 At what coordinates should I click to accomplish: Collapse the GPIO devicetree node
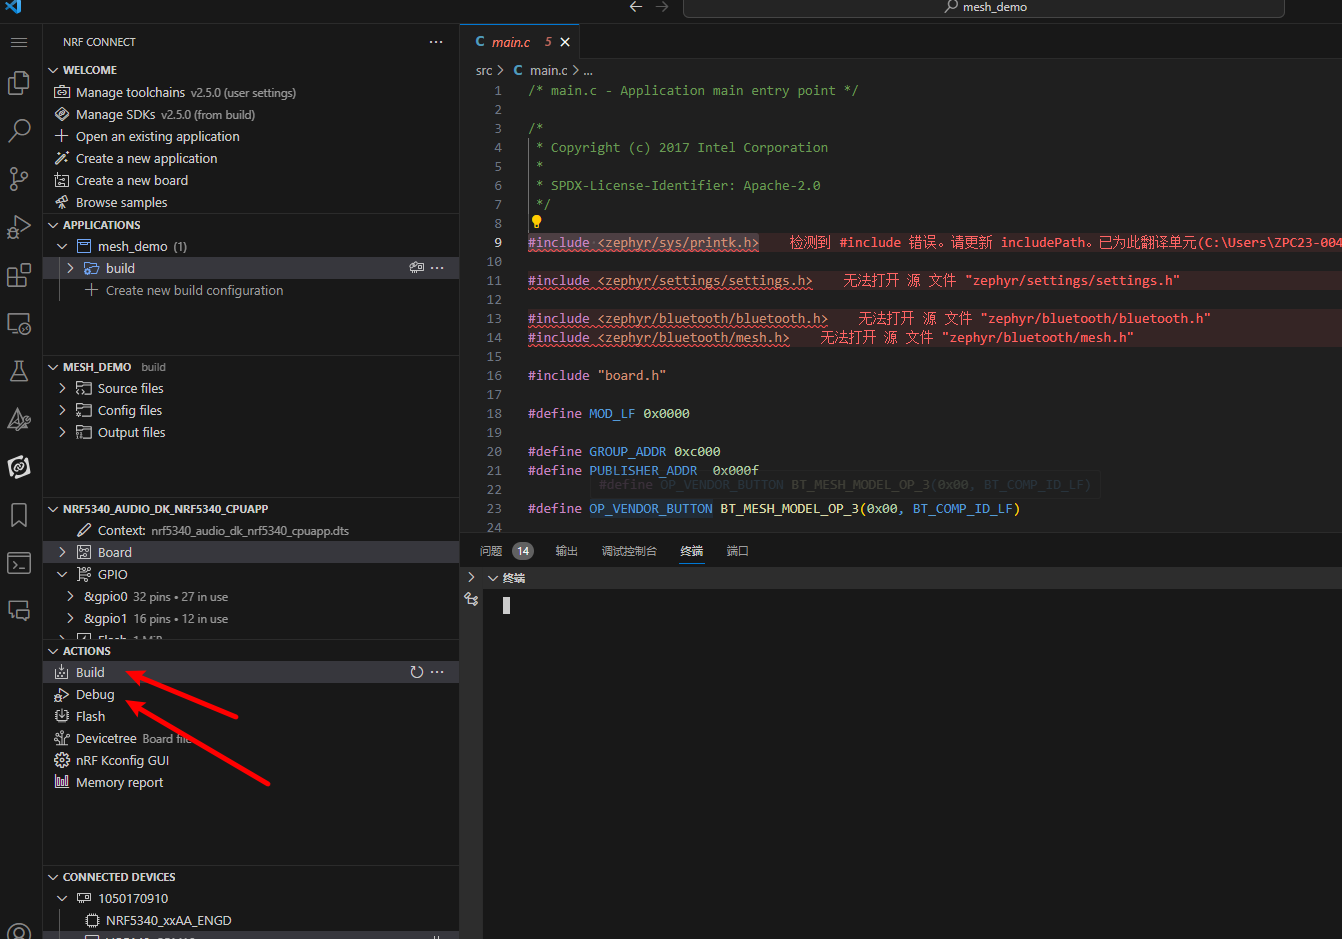62,574
